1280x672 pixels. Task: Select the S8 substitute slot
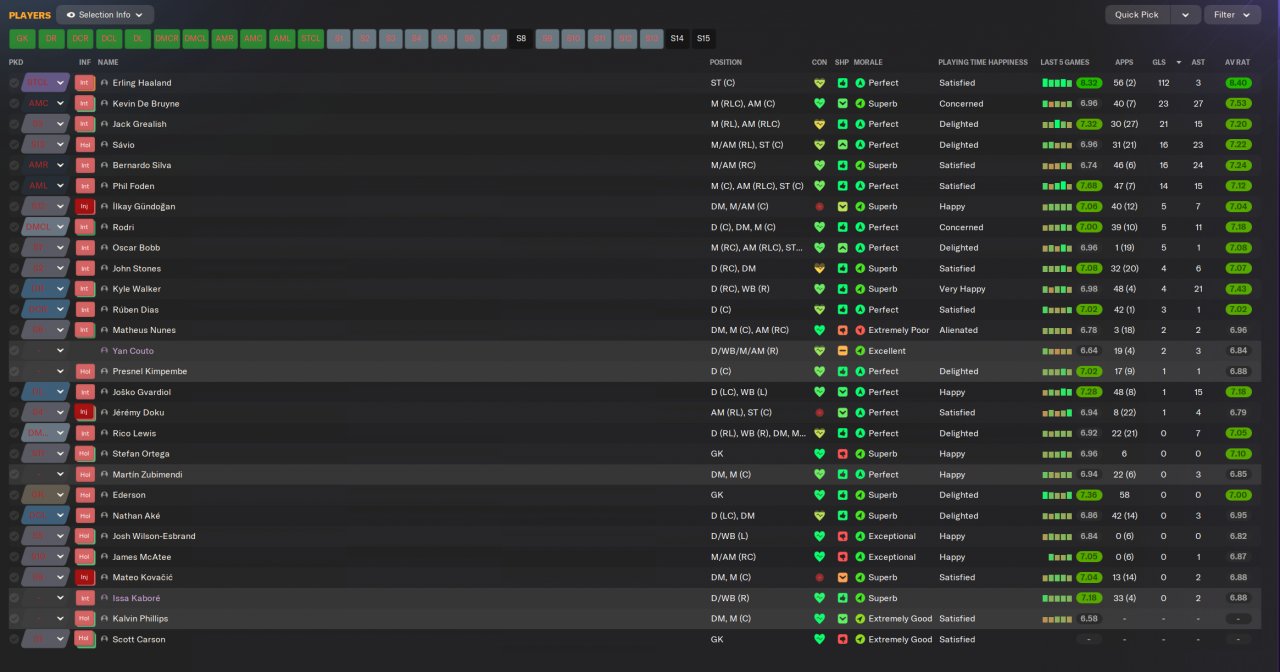[521, 39]
